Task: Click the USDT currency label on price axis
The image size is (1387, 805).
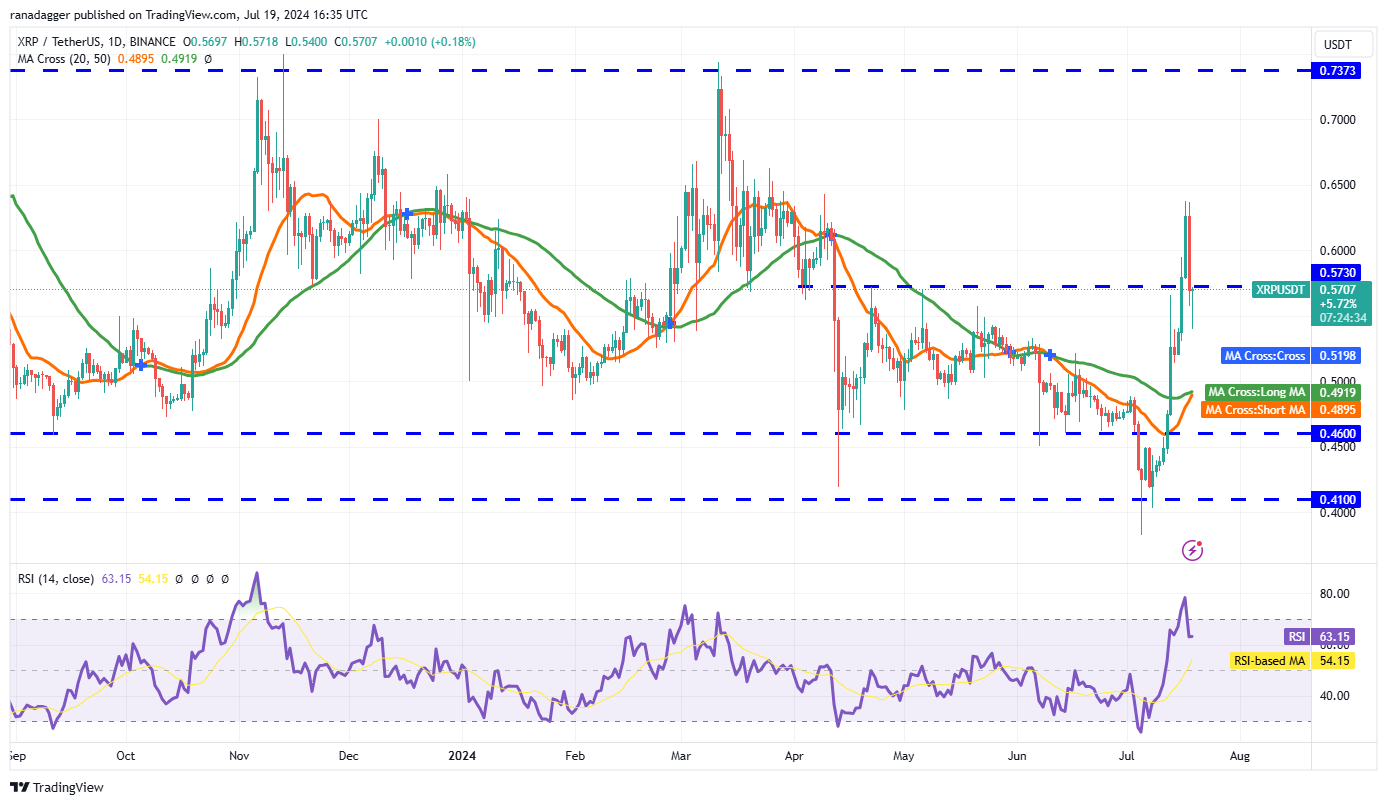Action: click(1338, 45)
